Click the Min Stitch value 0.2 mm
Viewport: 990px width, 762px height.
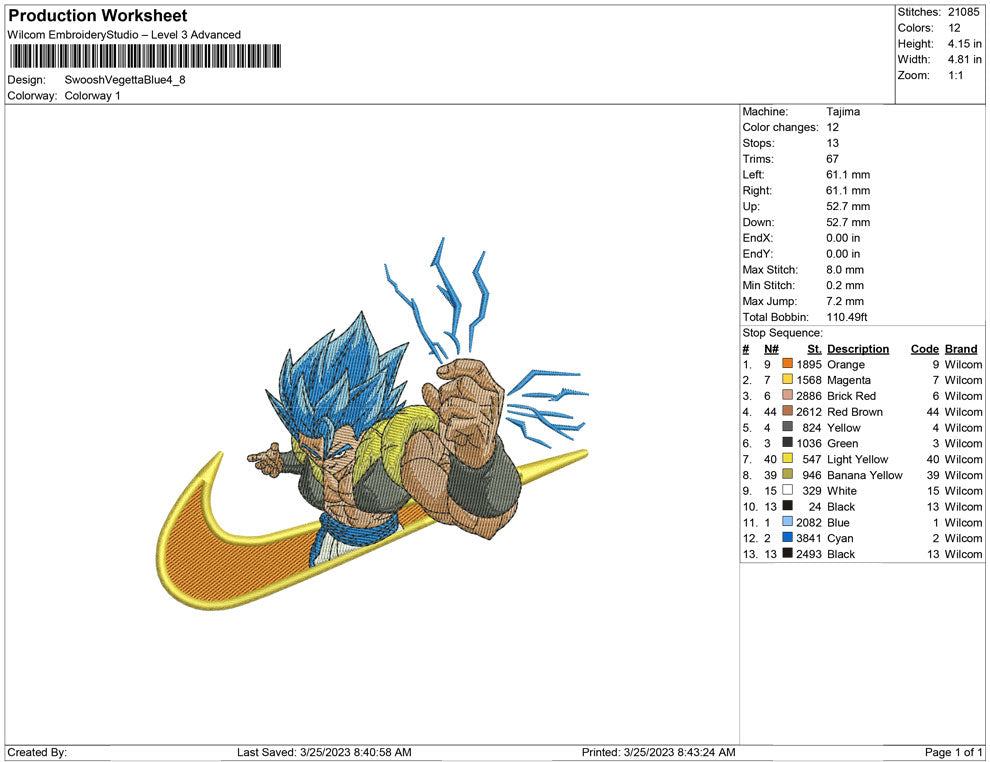(845, 285)
